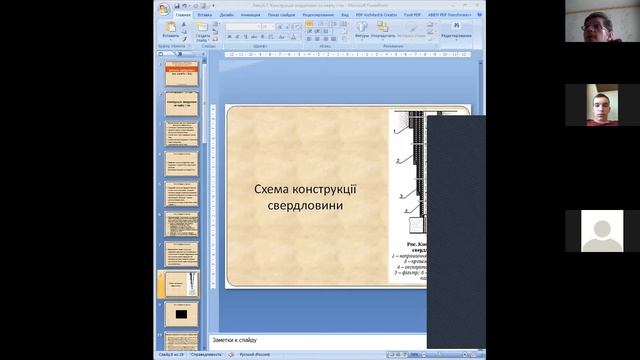640x360 pixels.
Task: Click the 'Слайд 8 из 19' status indicator
Action: point(171,355)
